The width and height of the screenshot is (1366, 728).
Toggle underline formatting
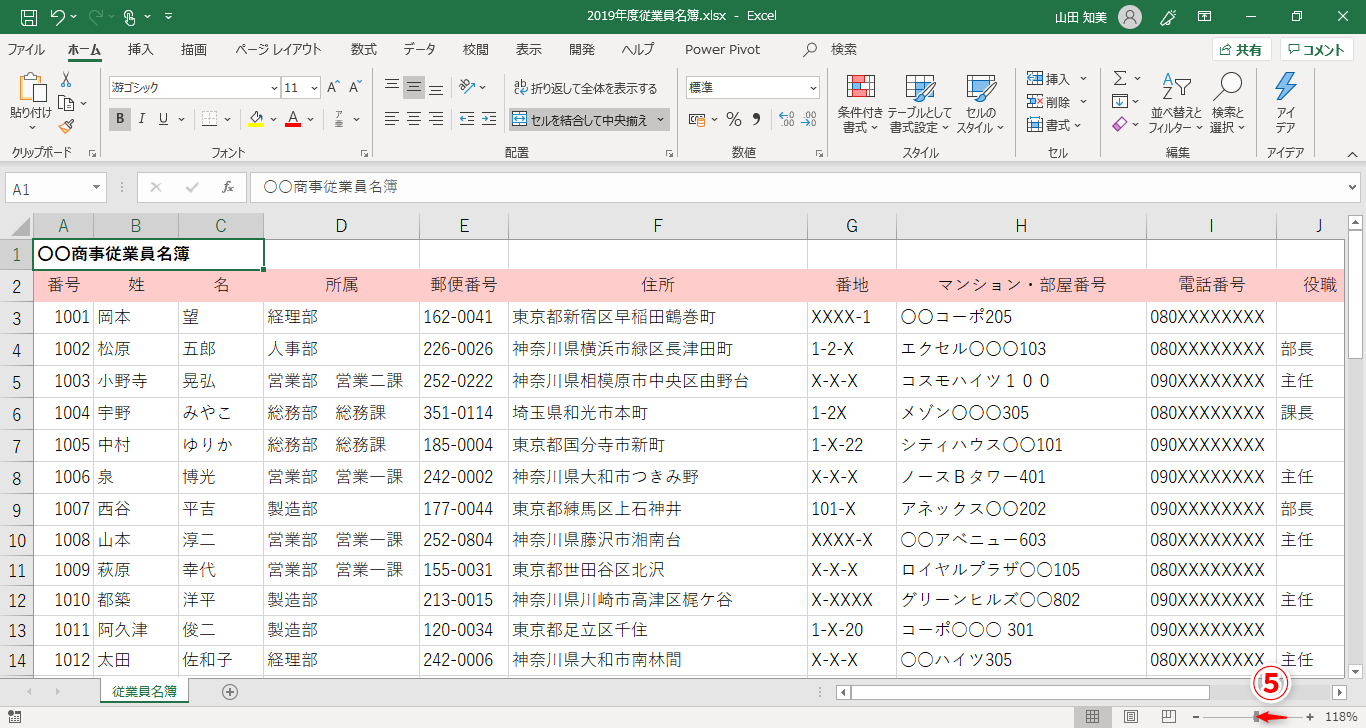pos(163,119)
